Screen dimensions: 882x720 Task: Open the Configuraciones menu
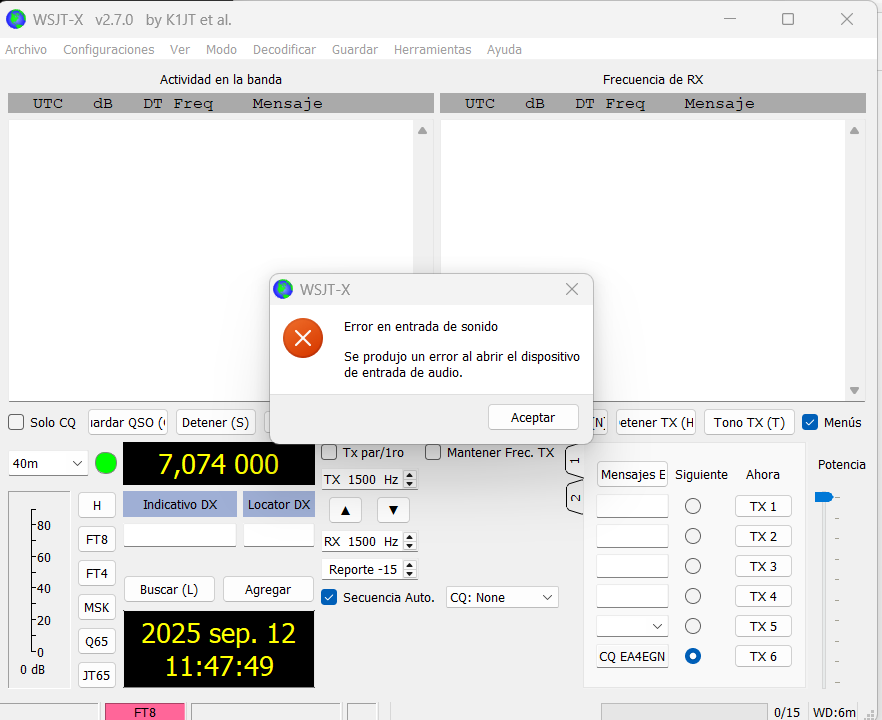pos(109,50)
